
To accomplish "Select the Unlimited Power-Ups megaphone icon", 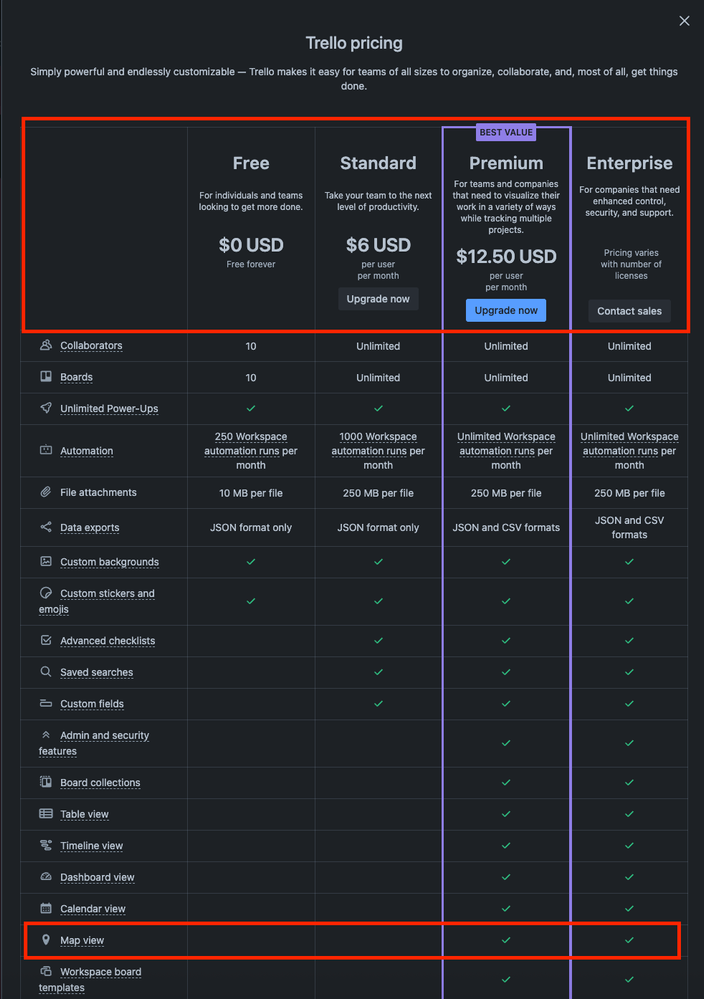I will [x=44, y=408].
